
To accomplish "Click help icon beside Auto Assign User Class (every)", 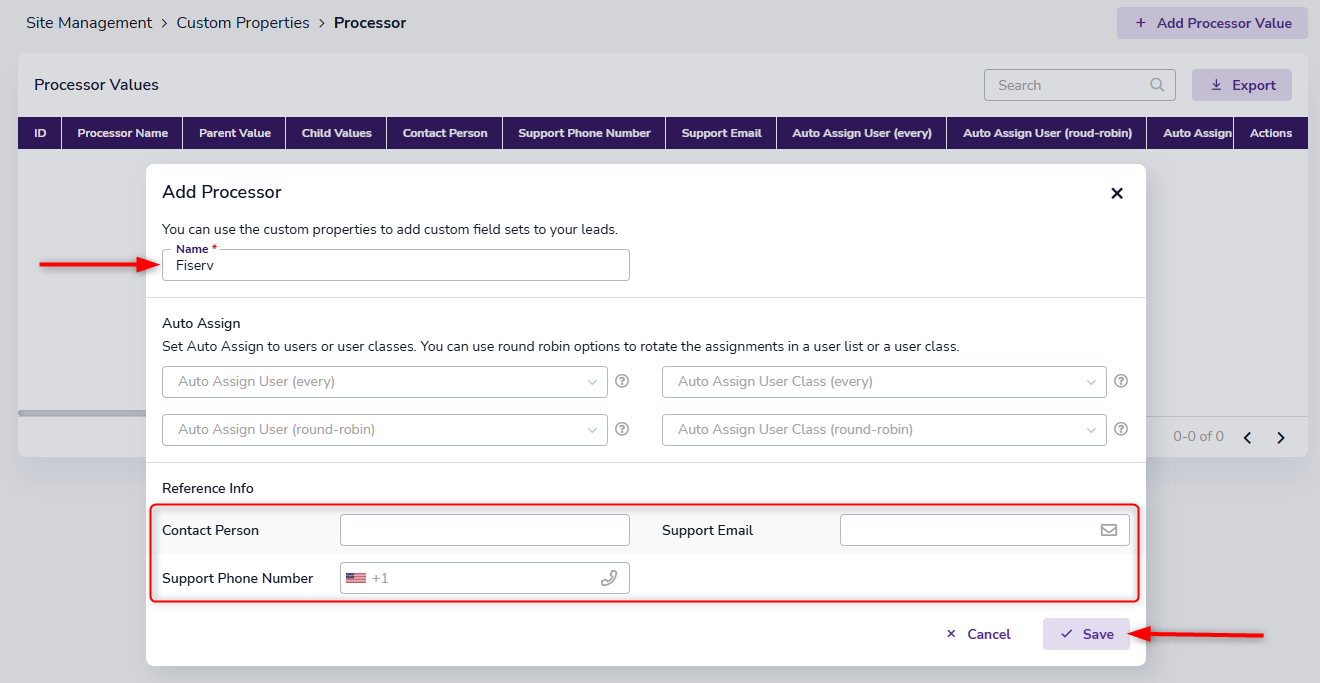I will [1121, 381].
